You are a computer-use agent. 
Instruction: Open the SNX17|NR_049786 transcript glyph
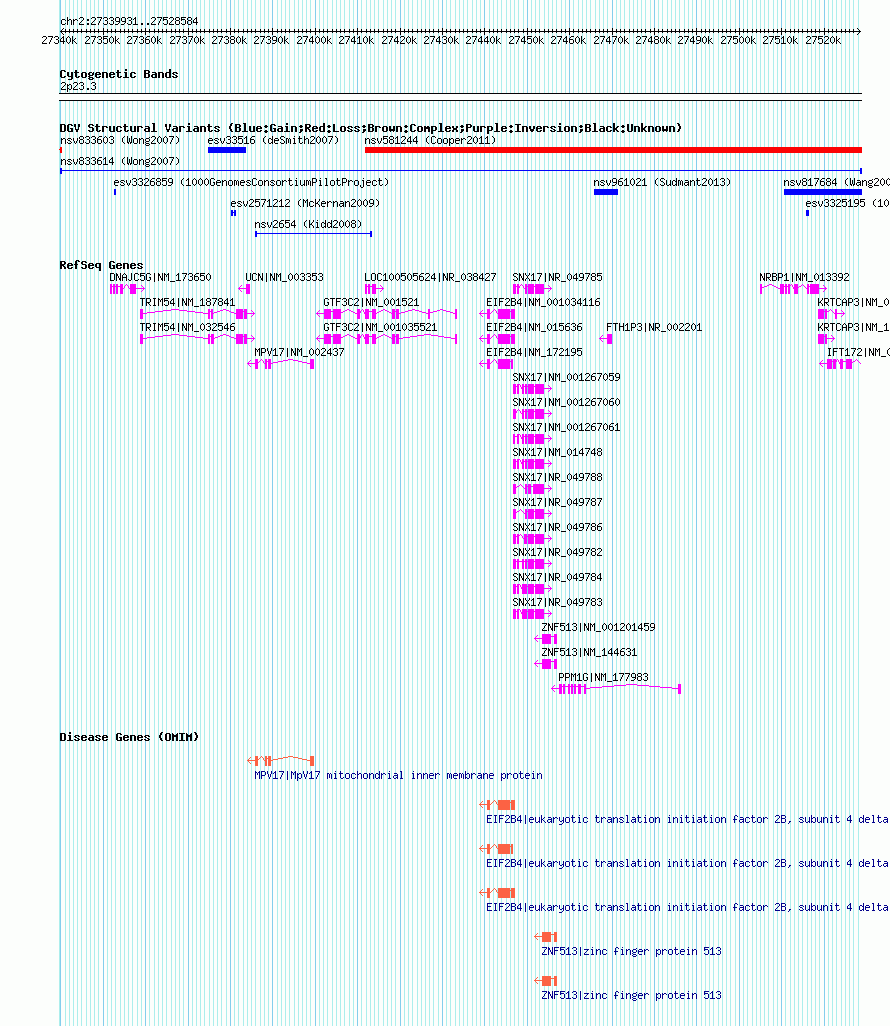(532, 539)
